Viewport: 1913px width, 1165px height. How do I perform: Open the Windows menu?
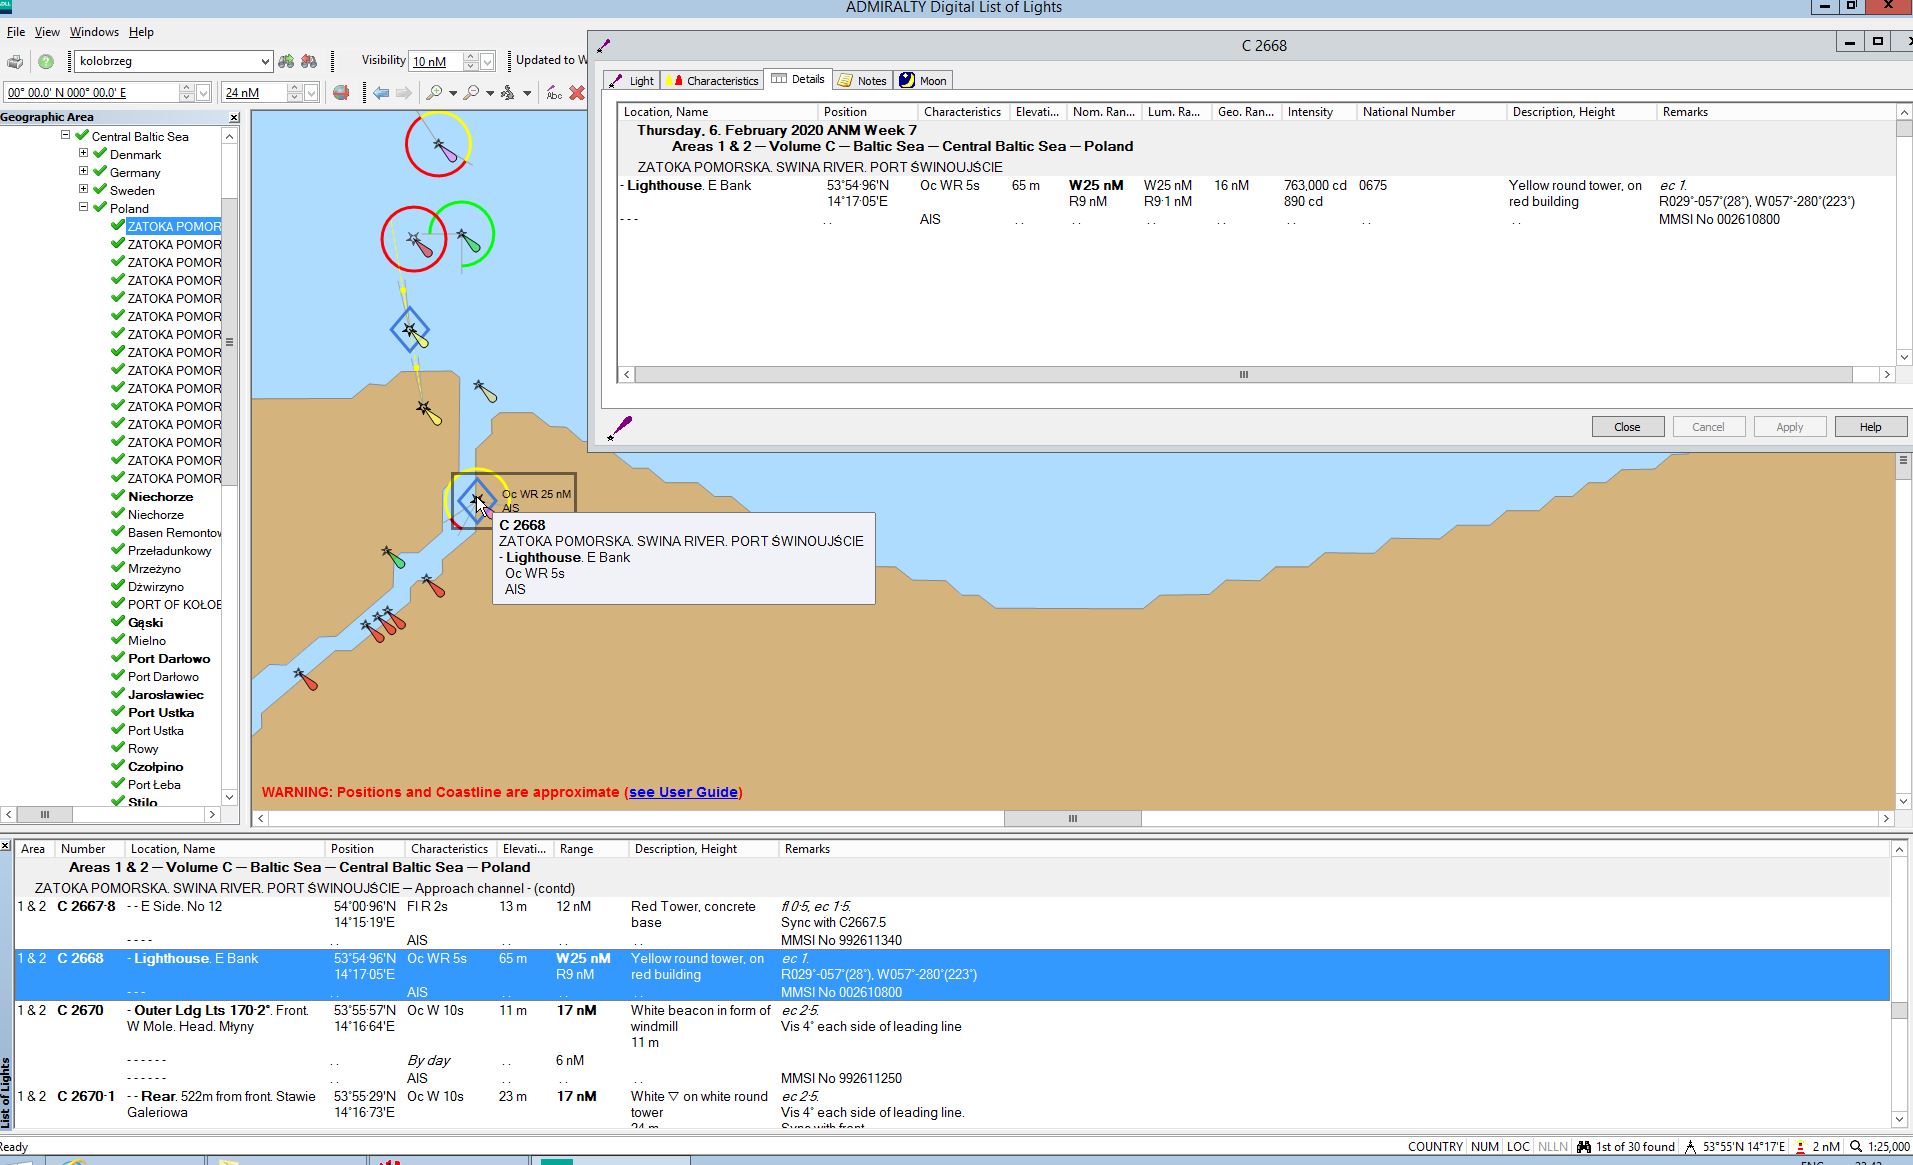pyautogui.click(x=94, y=32)
